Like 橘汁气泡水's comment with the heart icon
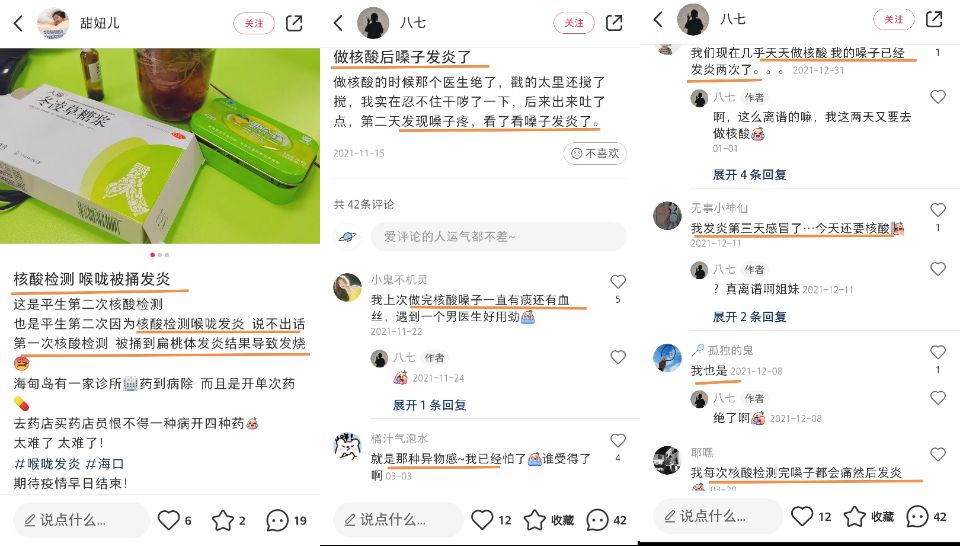The height and width of the screenshot is (546, 960). [x=618, y=440]
